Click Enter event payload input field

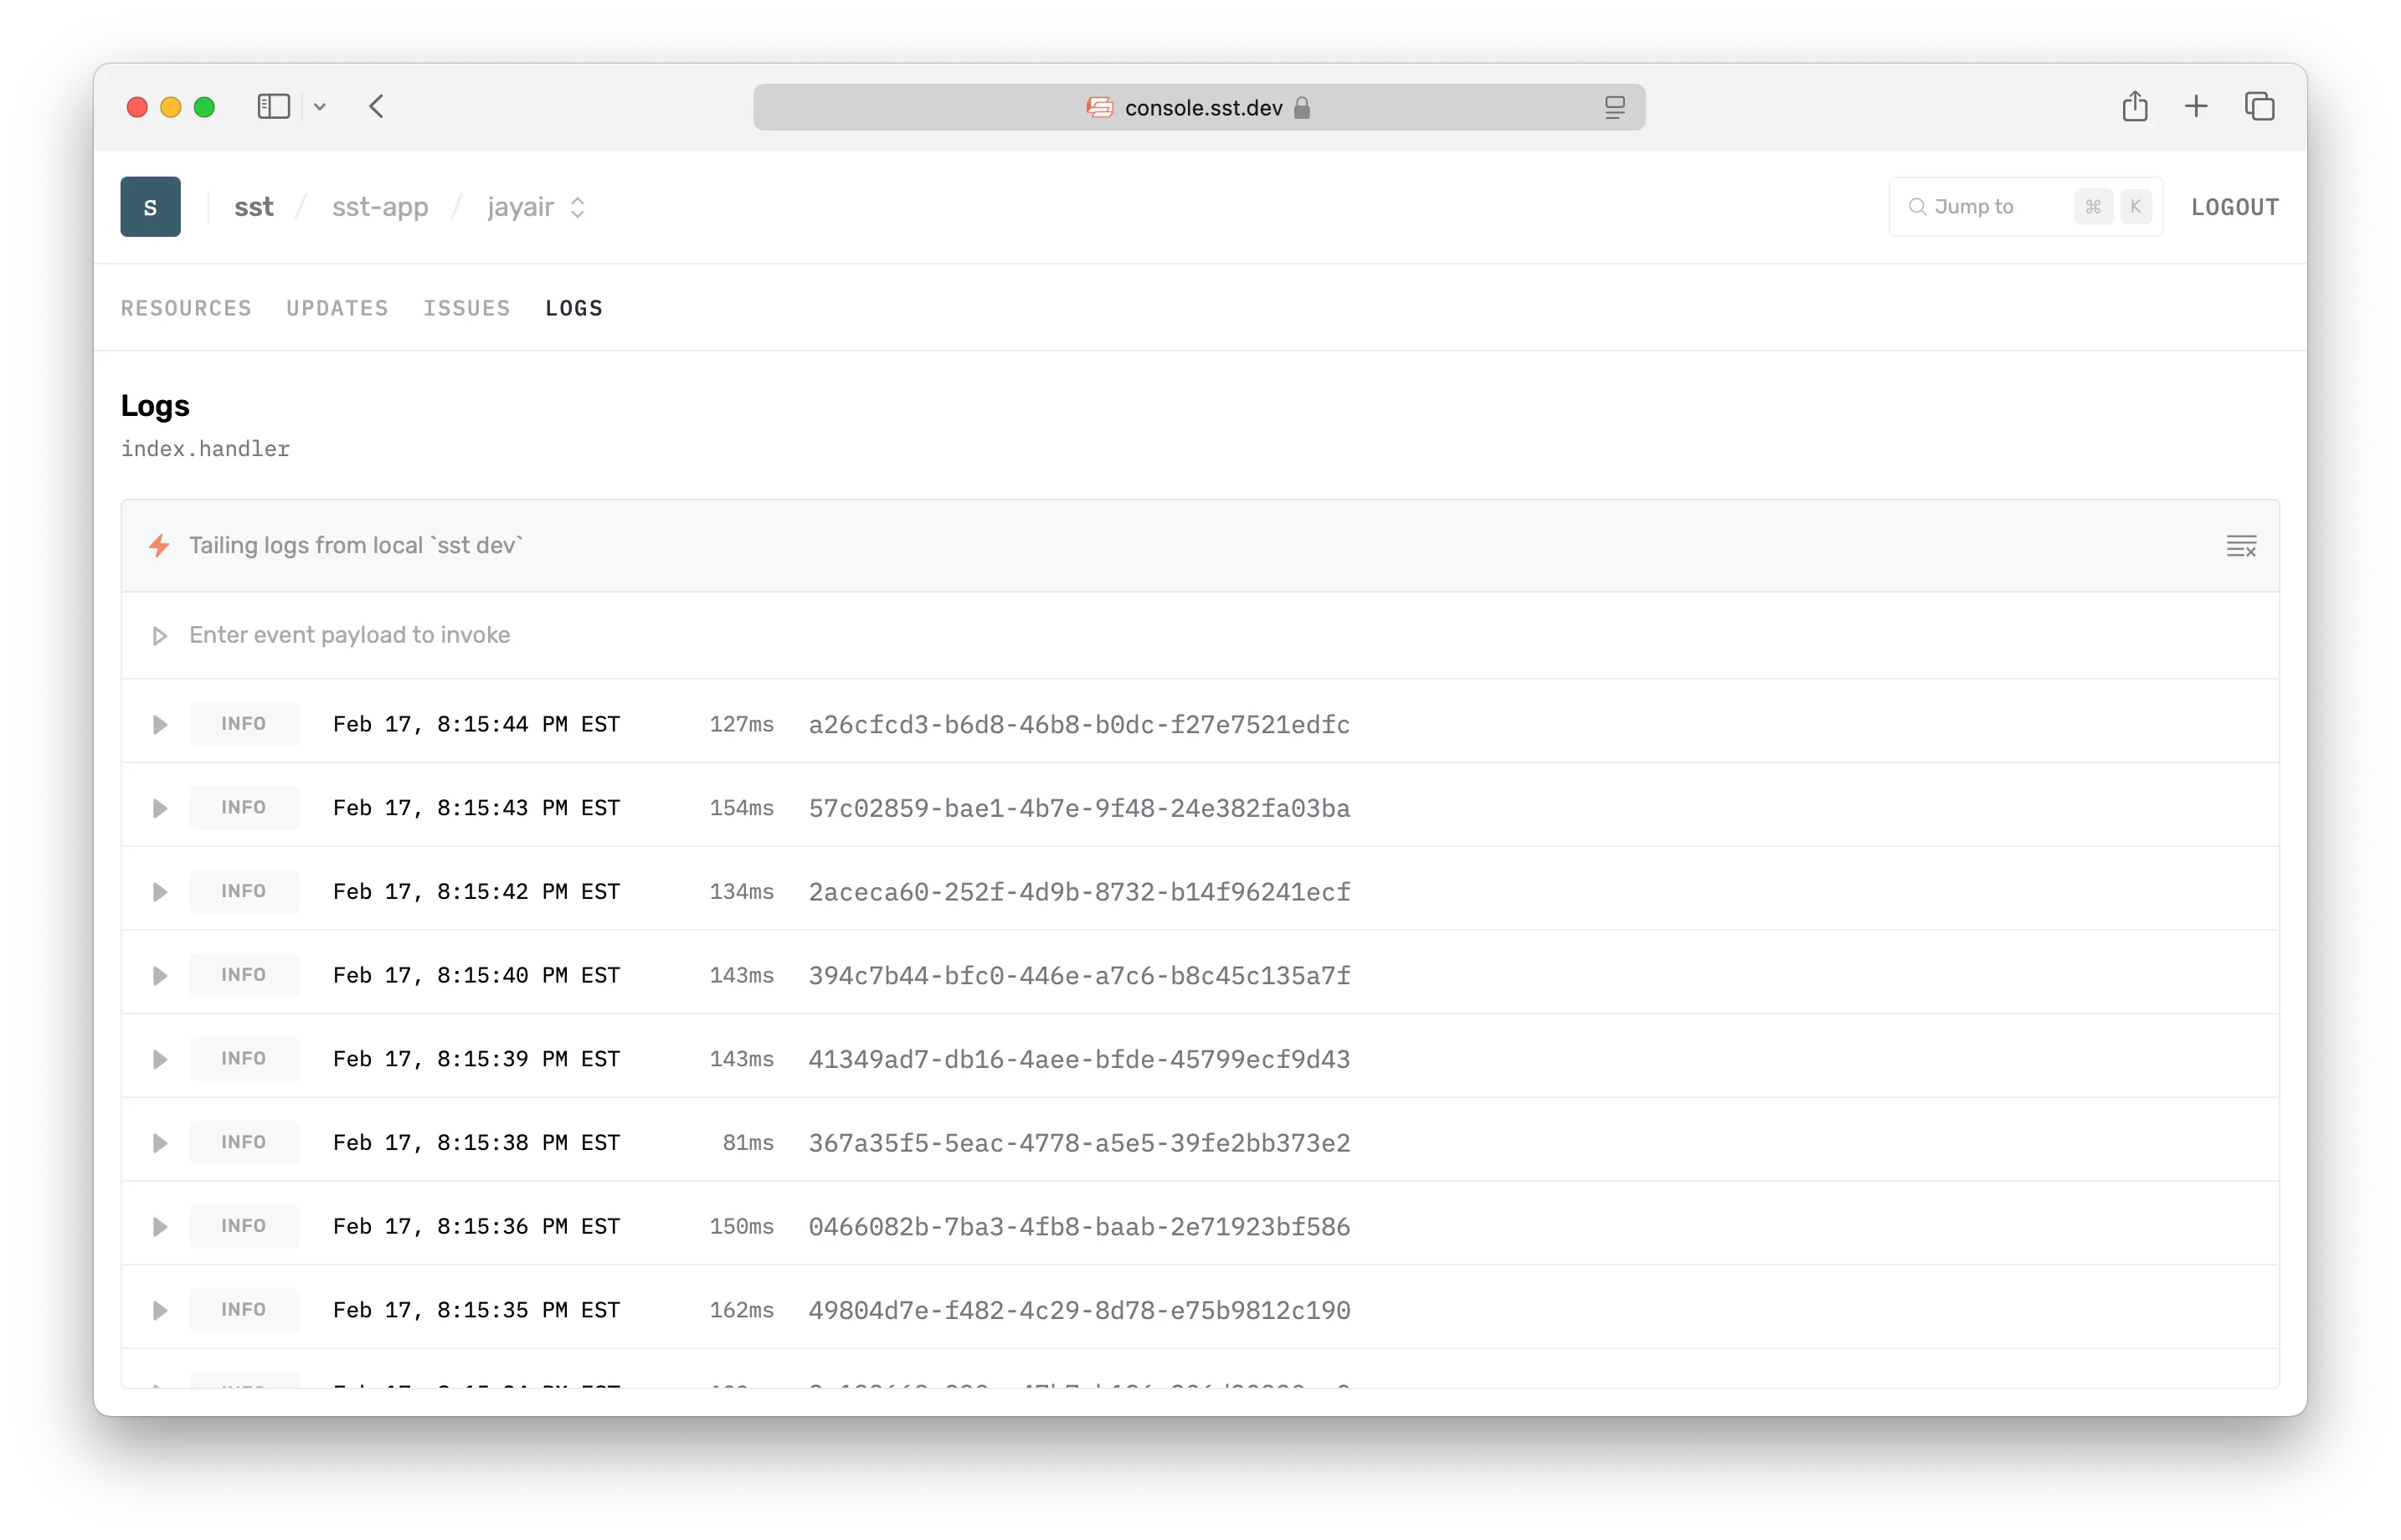[1199, 634]
